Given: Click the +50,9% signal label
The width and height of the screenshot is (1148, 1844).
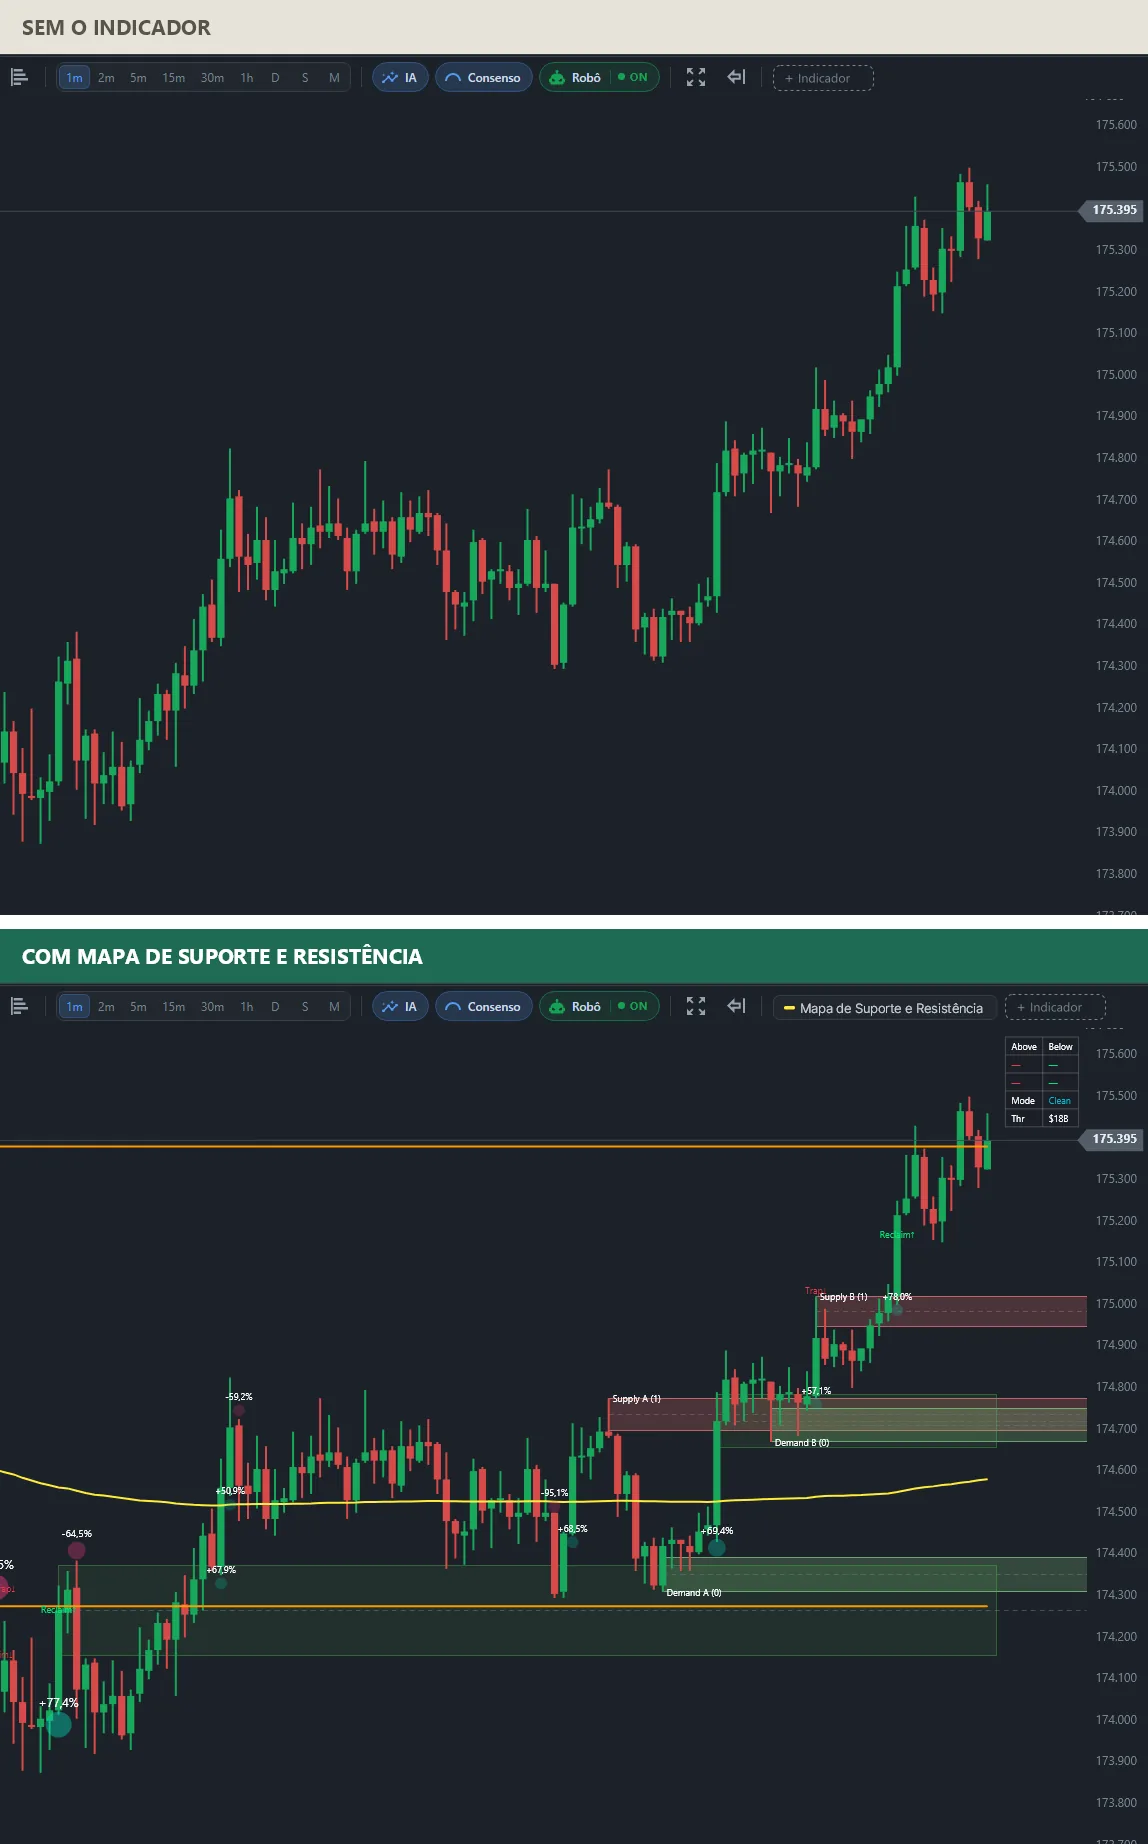Looking at the screenshot, I should [230, 1491].
